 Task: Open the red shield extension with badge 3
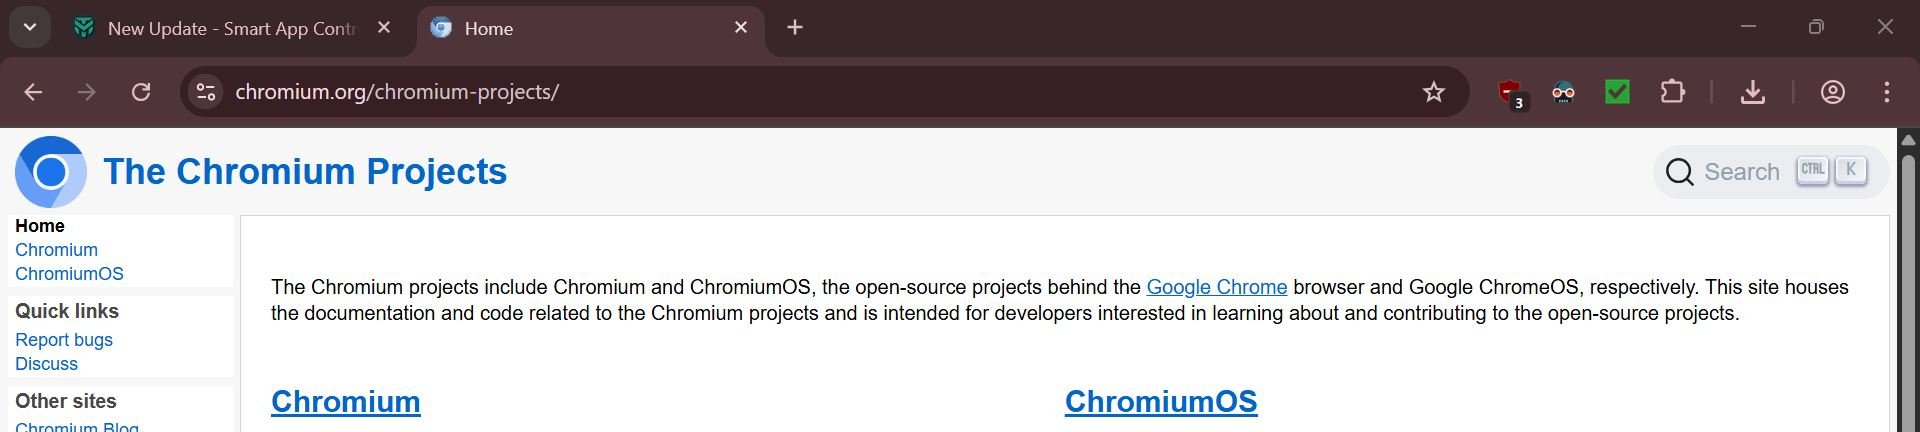[1512, 94]
